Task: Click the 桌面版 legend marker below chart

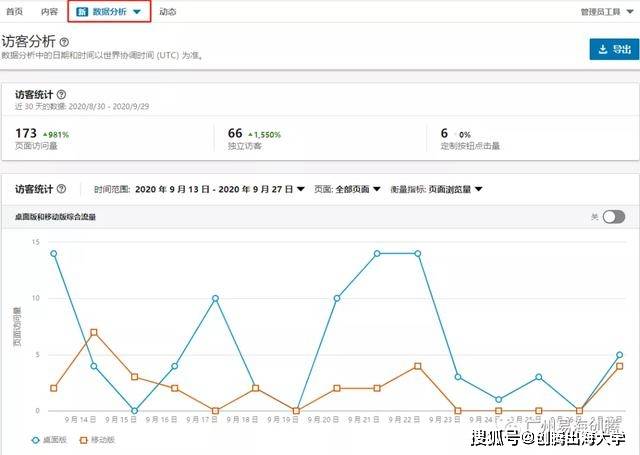Action: point(20,440)
